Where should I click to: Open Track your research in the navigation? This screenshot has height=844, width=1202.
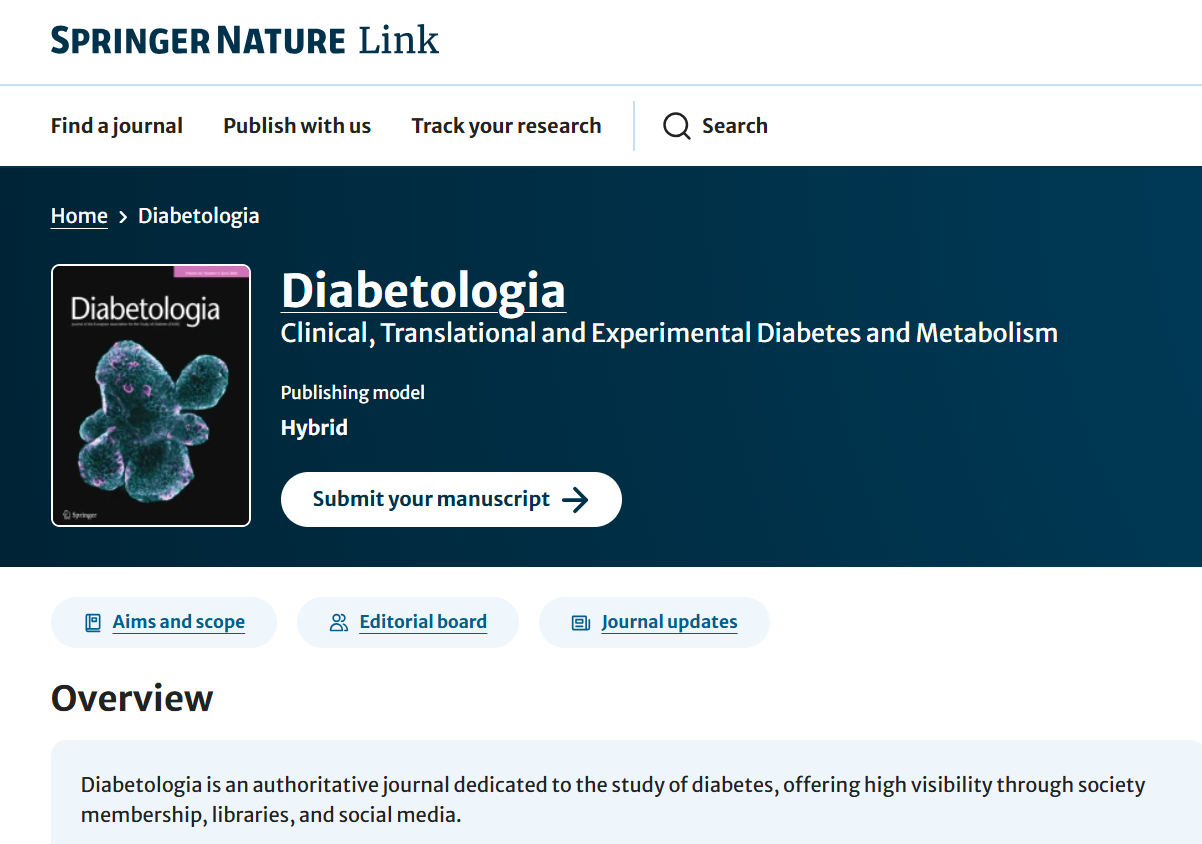[506, 126]
